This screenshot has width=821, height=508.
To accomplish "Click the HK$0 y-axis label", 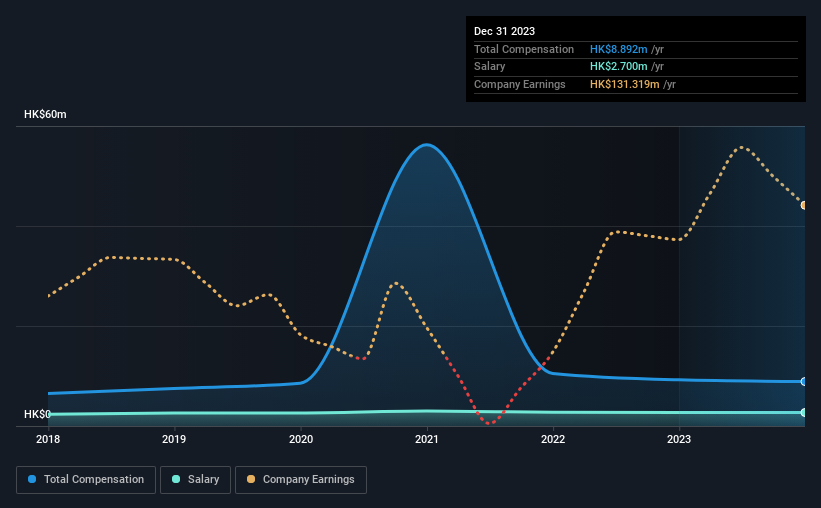I will tap(37, 414).
